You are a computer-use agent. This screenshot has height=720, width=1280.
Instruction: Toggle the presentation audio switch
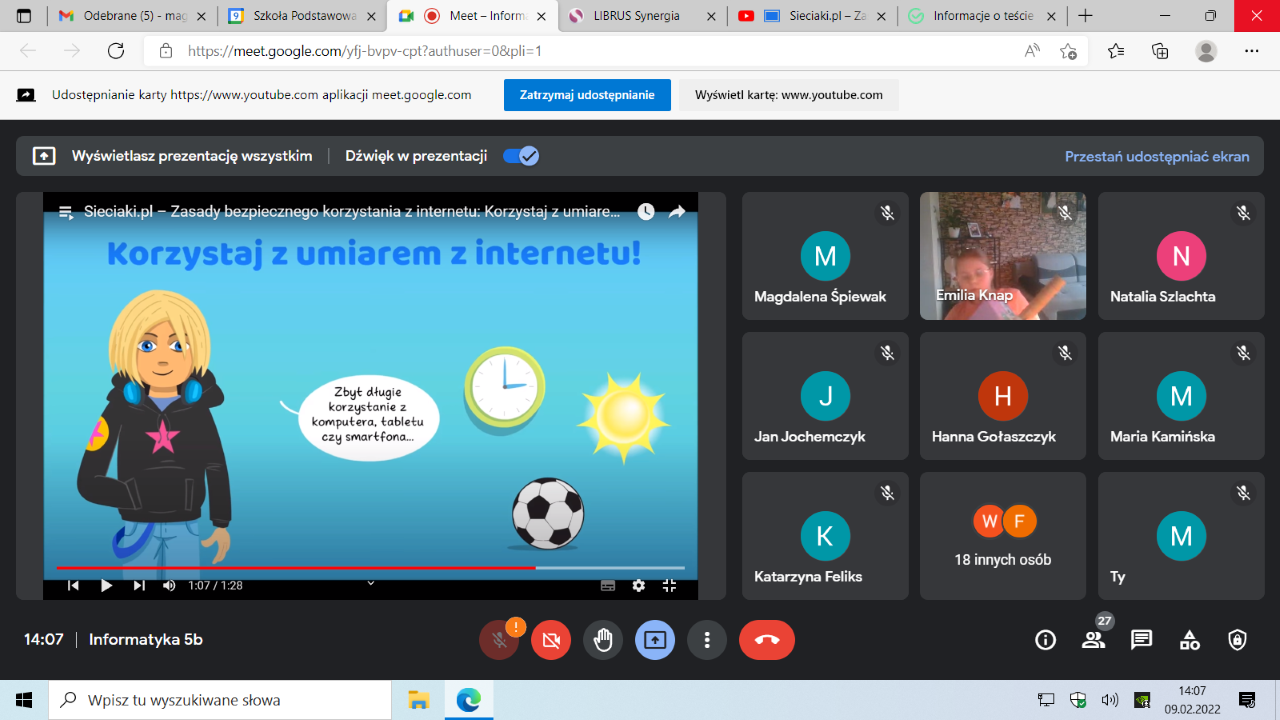point(521,156)
